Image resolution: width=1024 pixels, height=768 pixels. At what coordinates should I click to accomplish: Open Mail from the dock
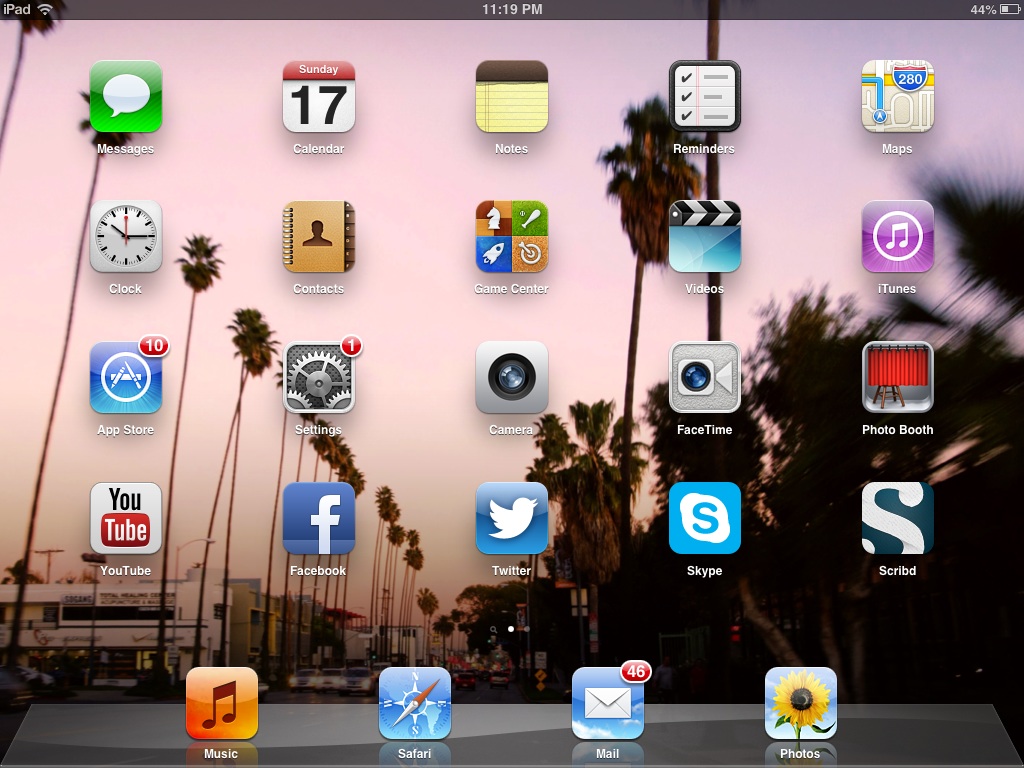[x=608, y=703]
